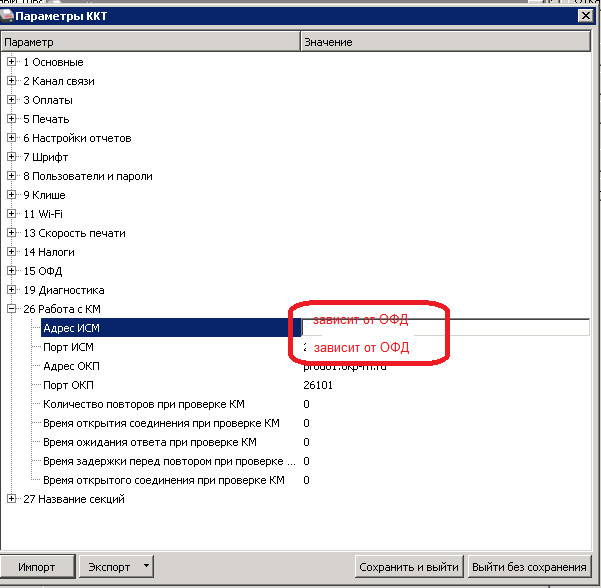
Task: Expand the '1 Основные' tree node
Action: (x=12, y=62)
